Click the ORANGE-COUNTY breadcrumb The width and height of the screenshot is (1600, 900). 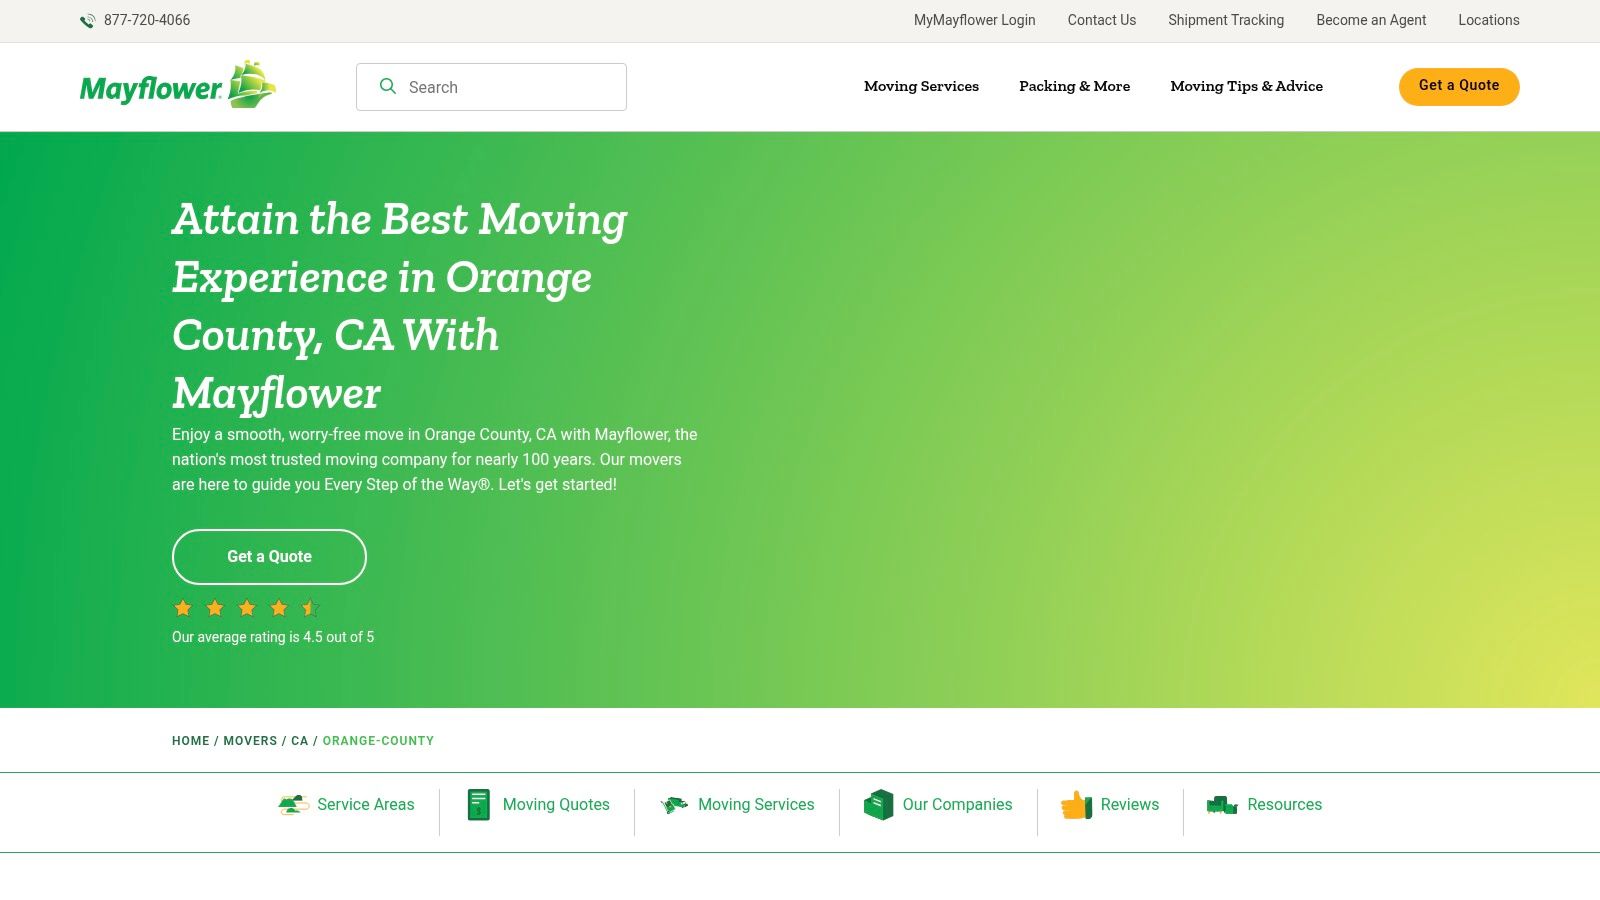pyautogui.click(x=378, y=741)
